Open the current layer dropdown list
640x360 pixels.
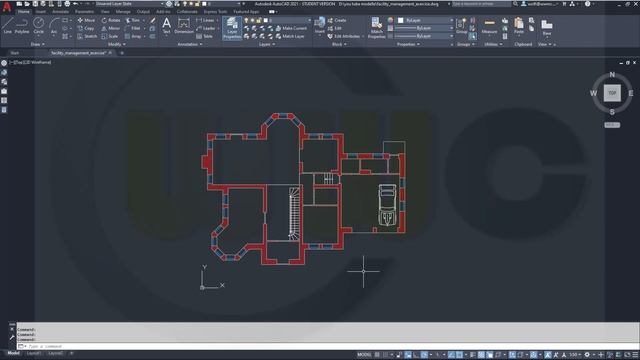[277, 20]
